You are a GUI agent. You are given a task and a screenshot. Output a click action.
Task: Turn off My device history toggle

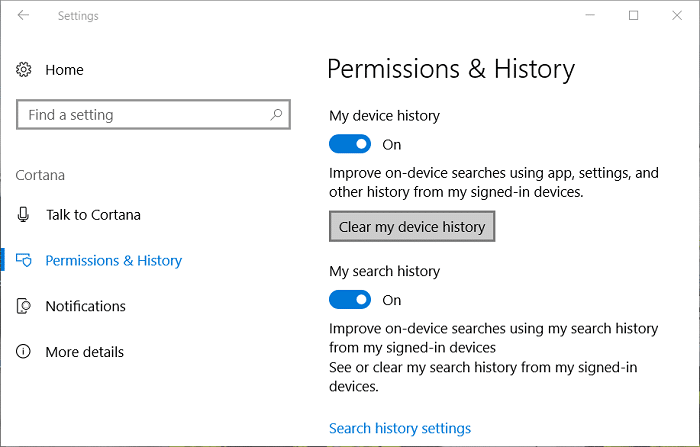350,145
